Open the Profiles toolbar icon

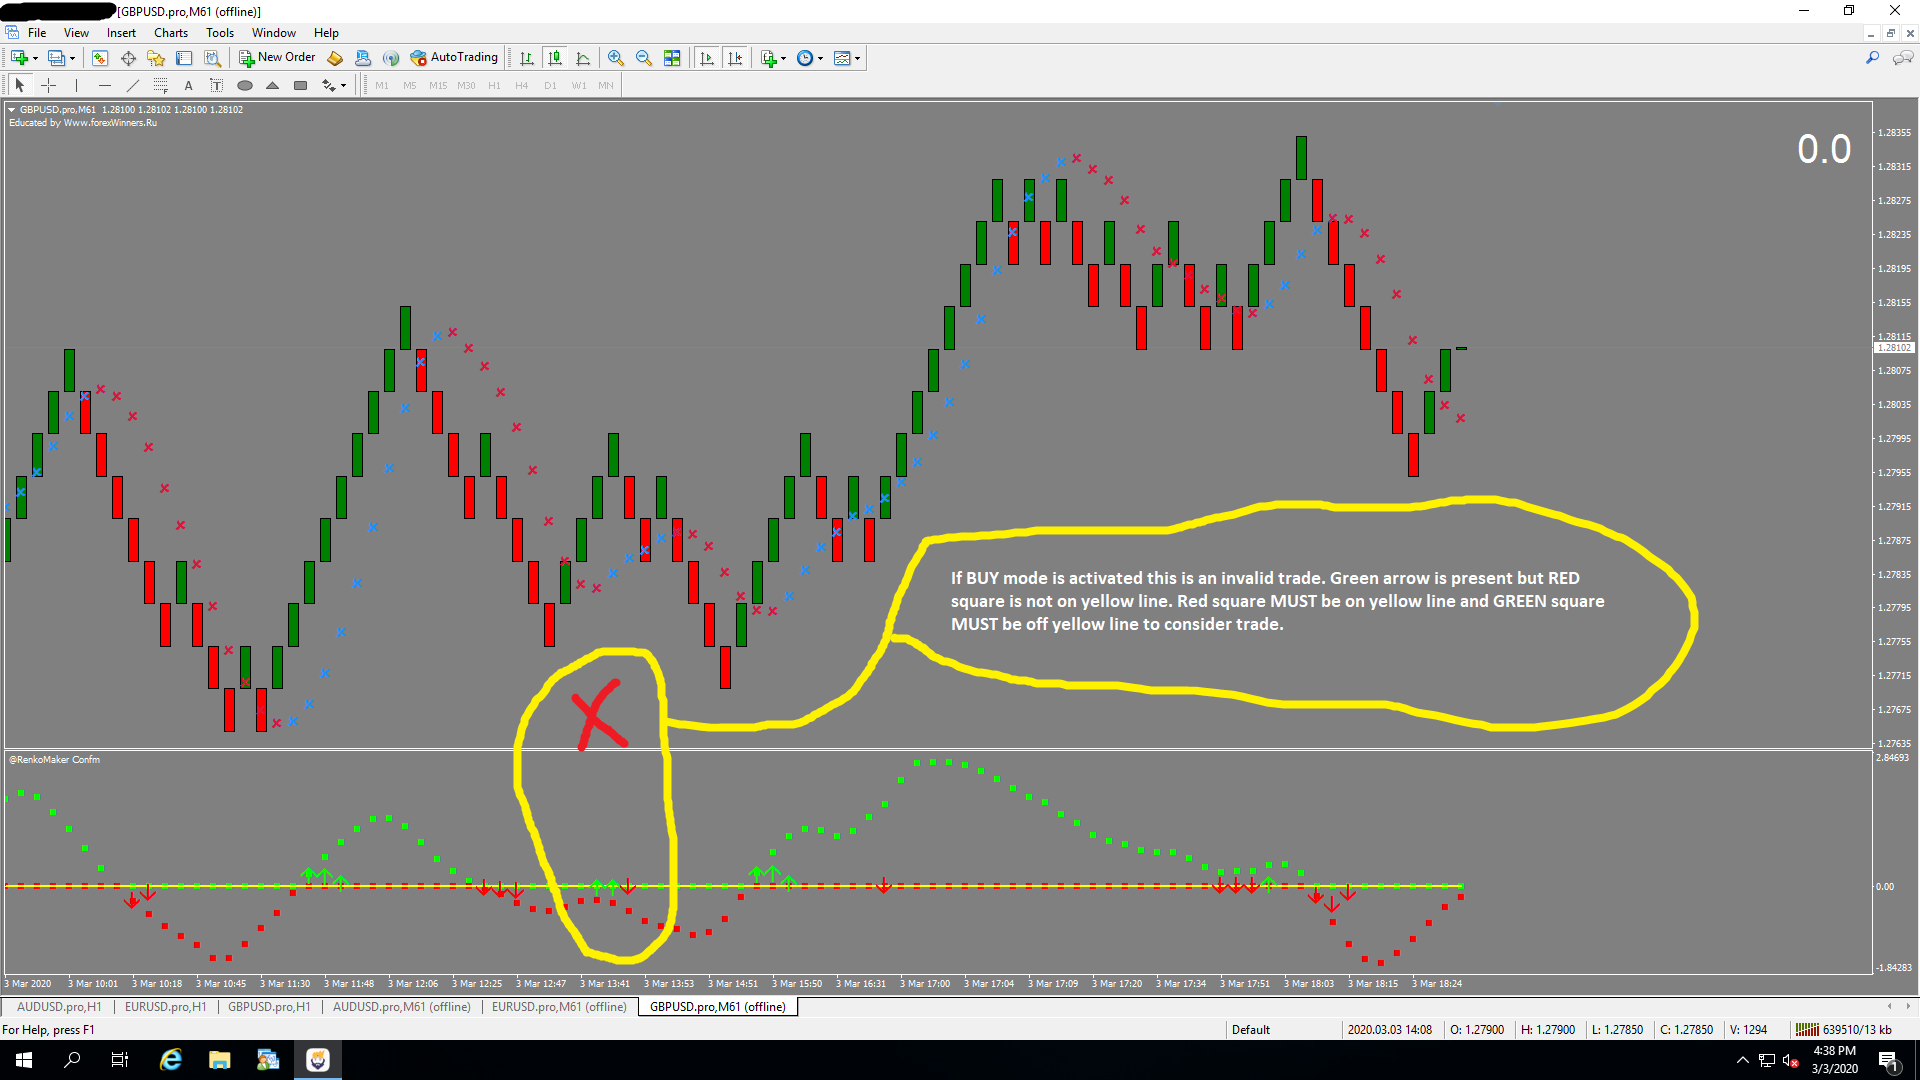click(x=57, y=58)
